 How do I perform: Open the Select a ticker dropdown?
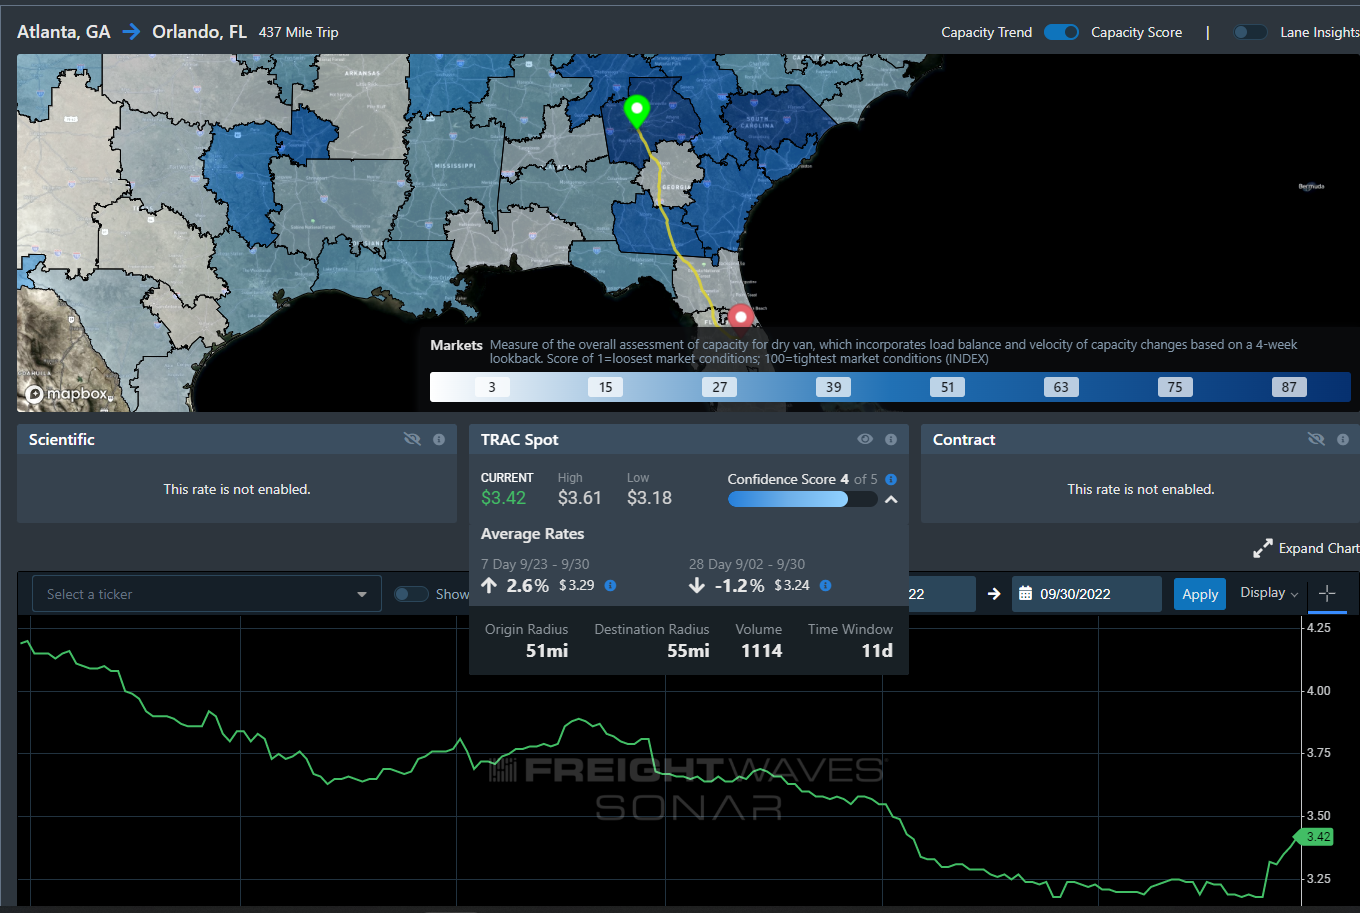207,594
